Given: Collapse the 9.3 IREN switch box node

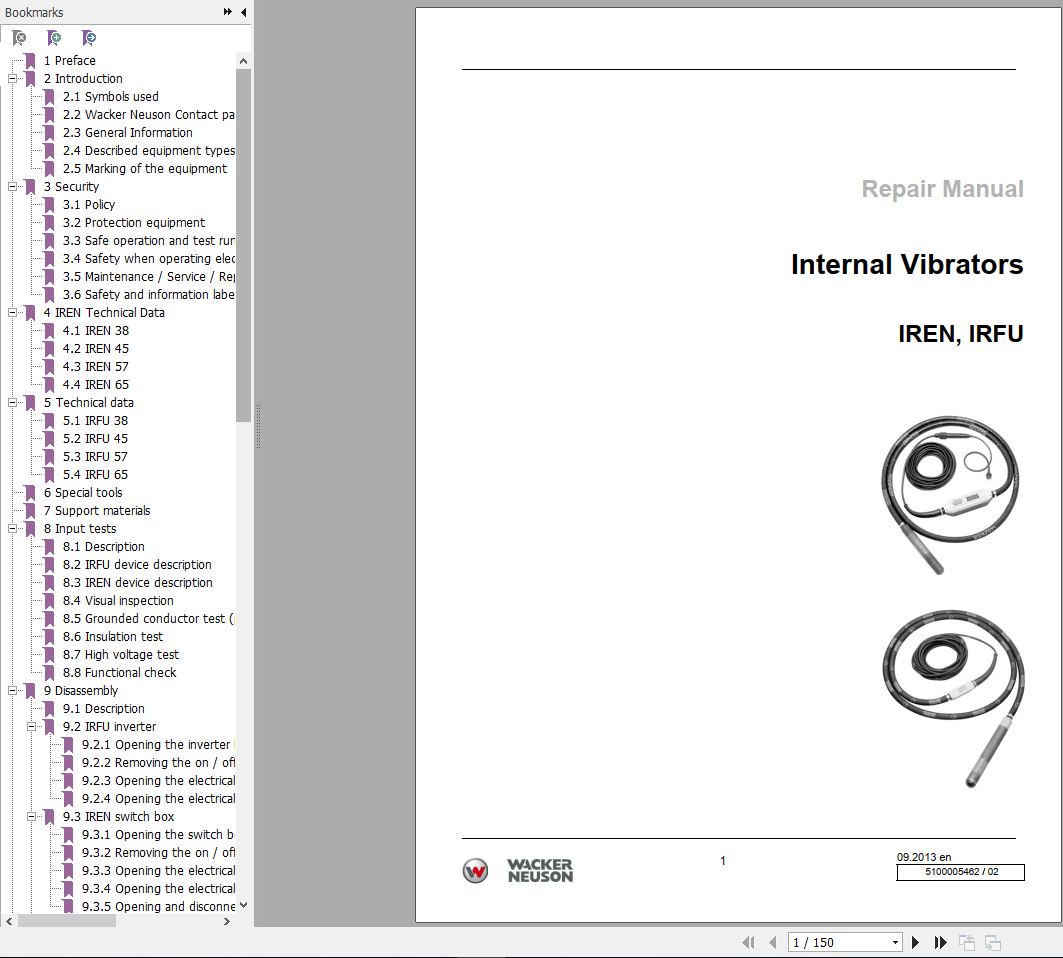Looking at the screenshot, I should point(31,817).
